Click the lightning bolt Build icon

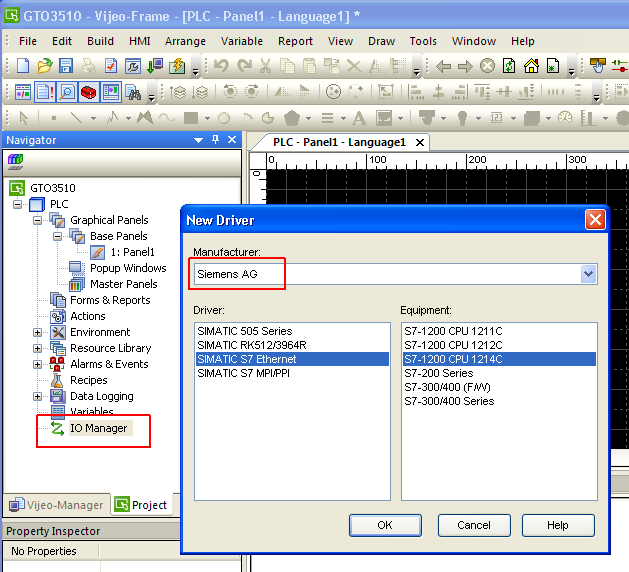pyautogui.click(x=177, y=66)
